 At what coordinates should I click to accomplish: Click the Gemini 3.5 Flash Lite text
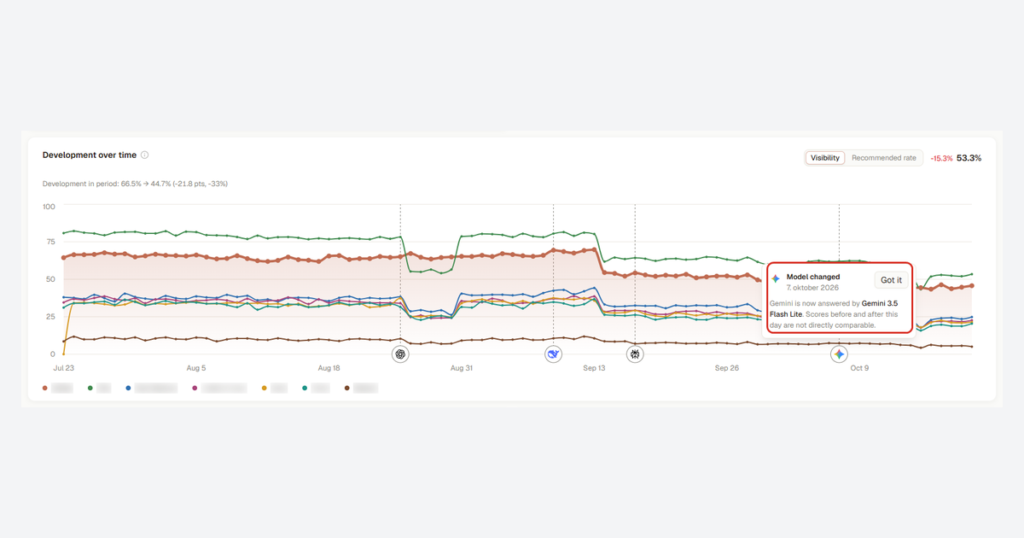pyautogui.click(x=834, y=309)
